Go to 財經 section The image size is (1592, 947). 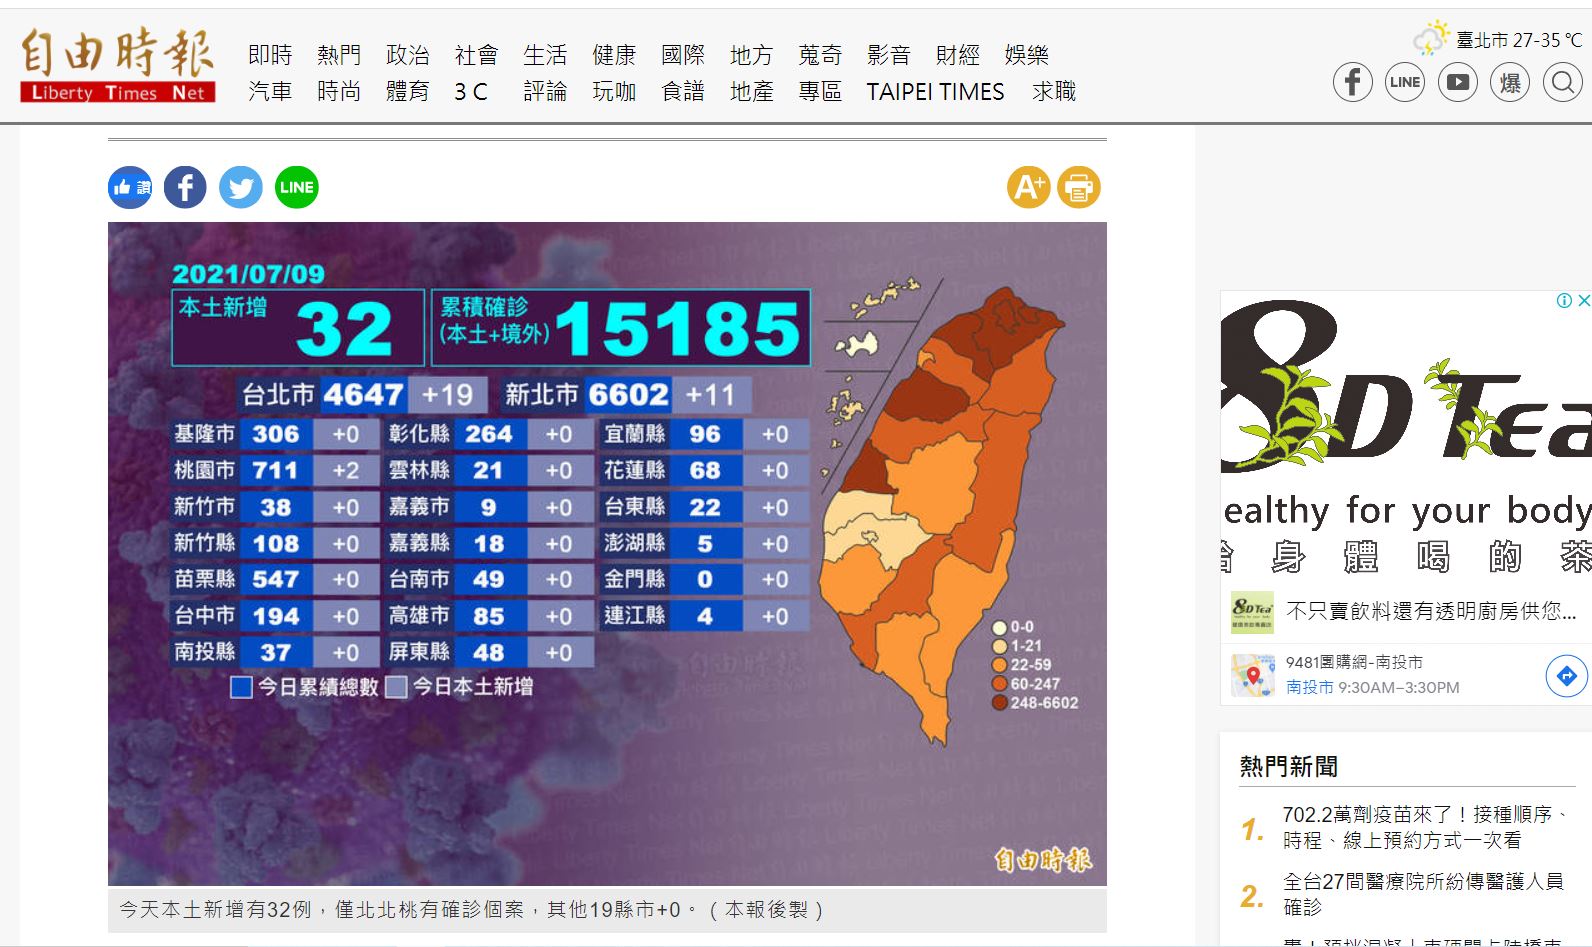(958, 55)
